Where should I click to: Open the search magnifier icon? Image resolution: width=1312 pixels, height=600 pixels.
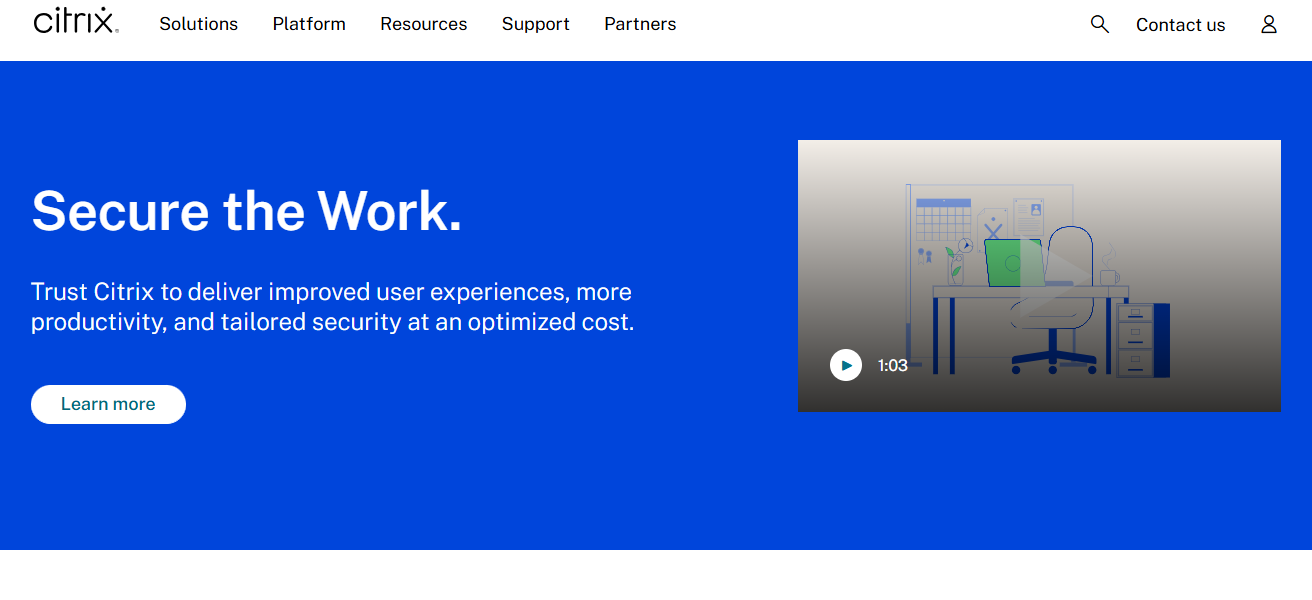coord(1100,24)
